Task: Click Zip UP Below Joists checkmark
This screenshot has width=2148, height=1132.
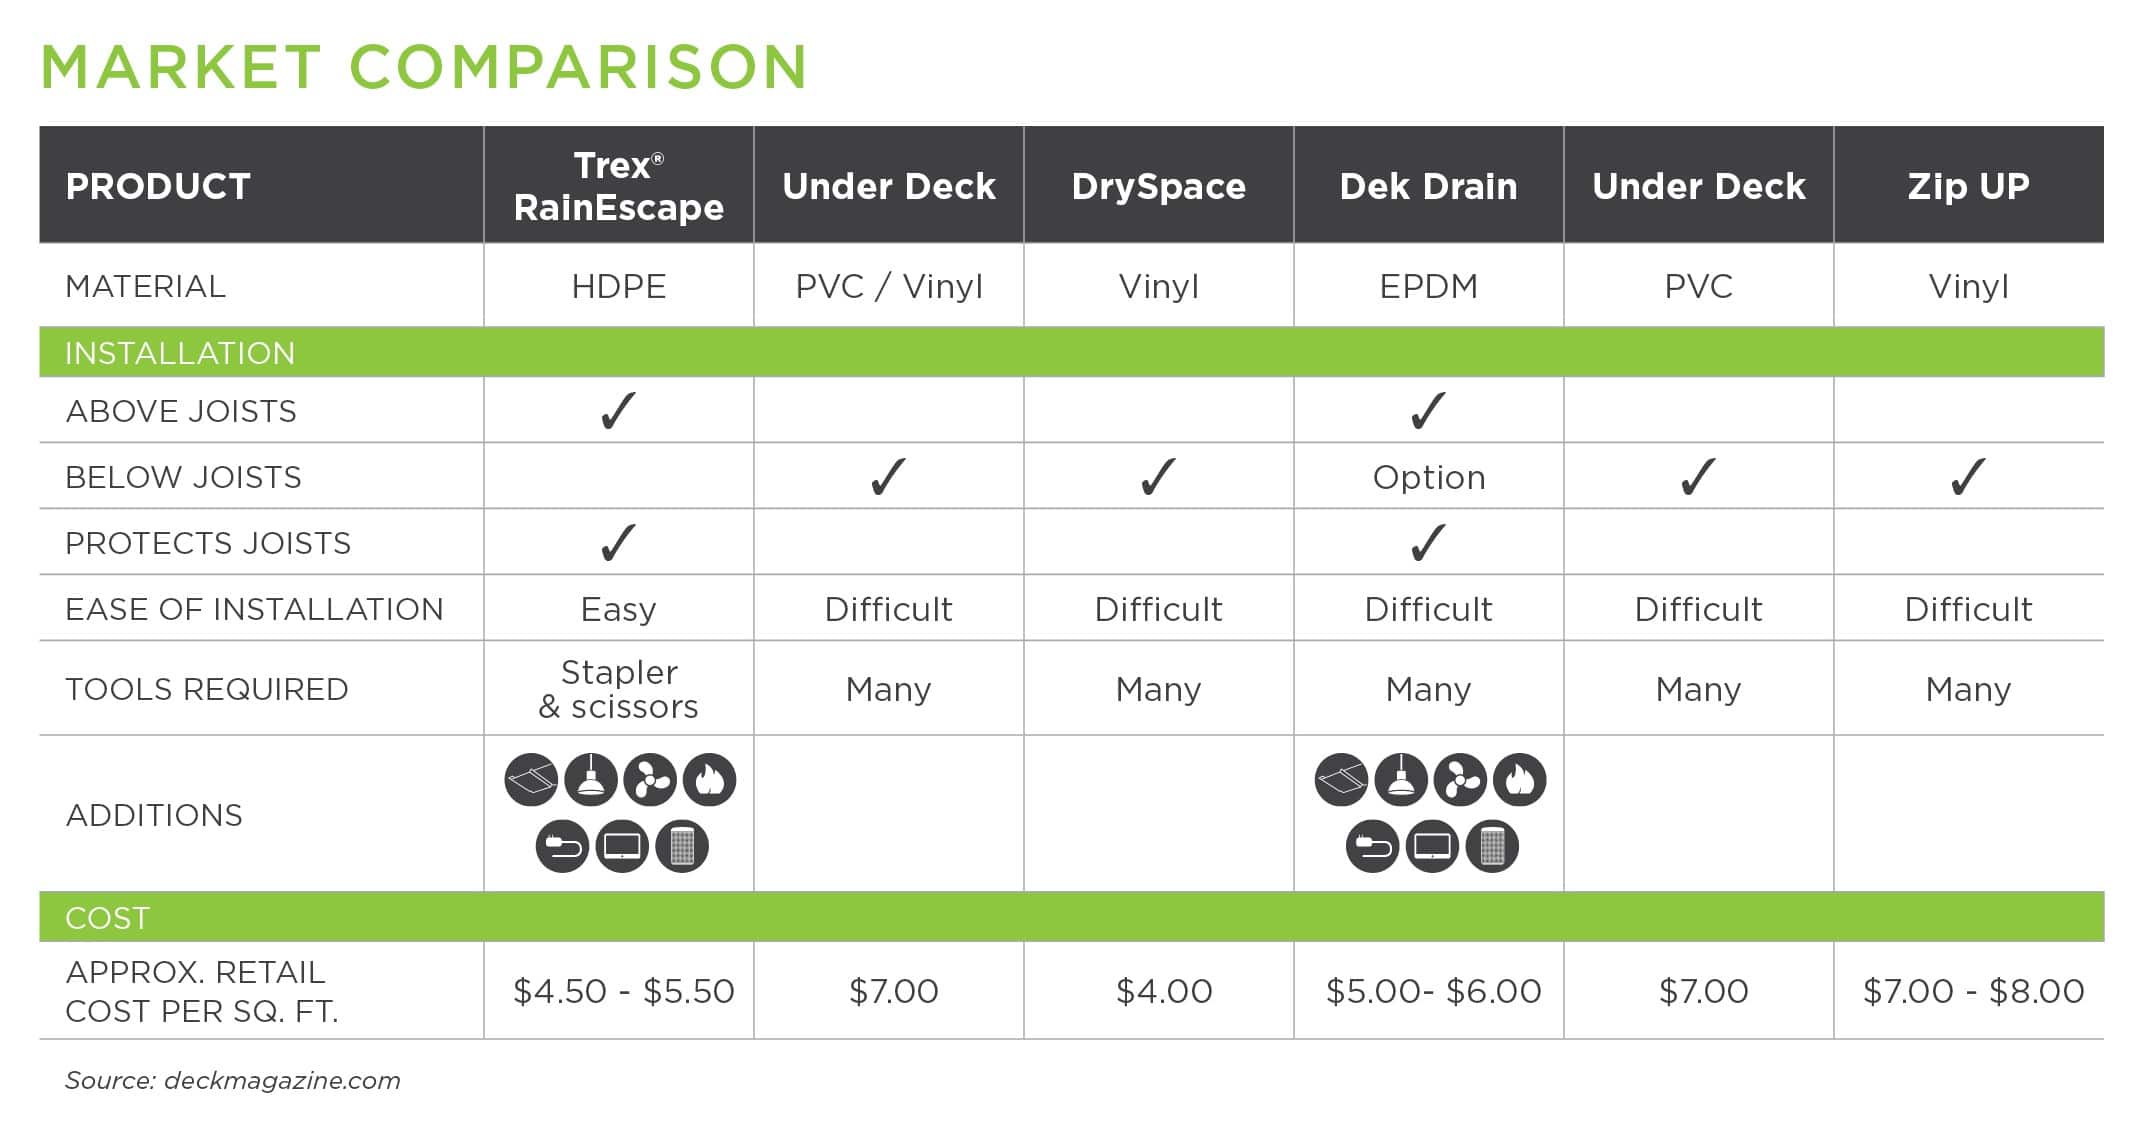Action: 1968,476
